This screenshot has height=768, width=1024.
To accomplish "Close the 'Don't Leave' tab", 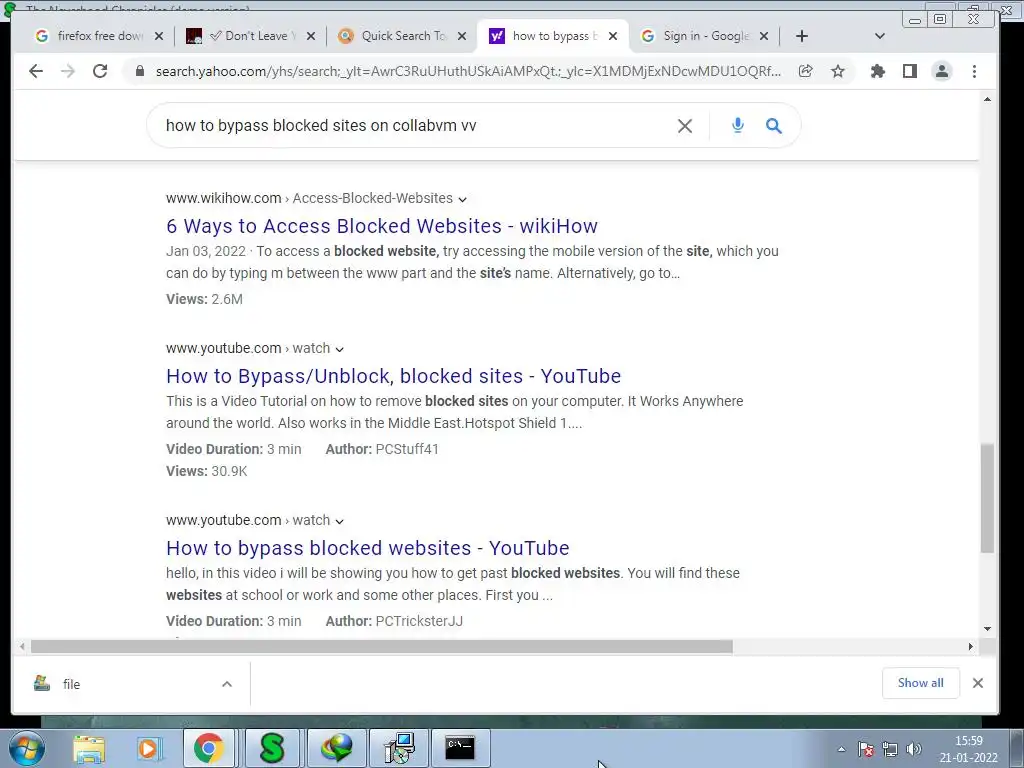I will [311, 36].
